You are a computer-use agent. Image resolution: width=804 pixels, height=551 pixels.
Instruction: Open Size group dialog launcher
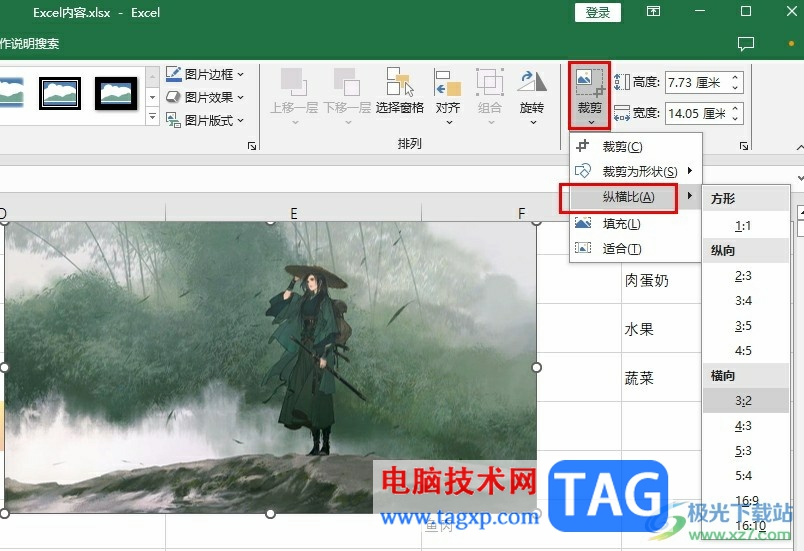tap(743, 146)
